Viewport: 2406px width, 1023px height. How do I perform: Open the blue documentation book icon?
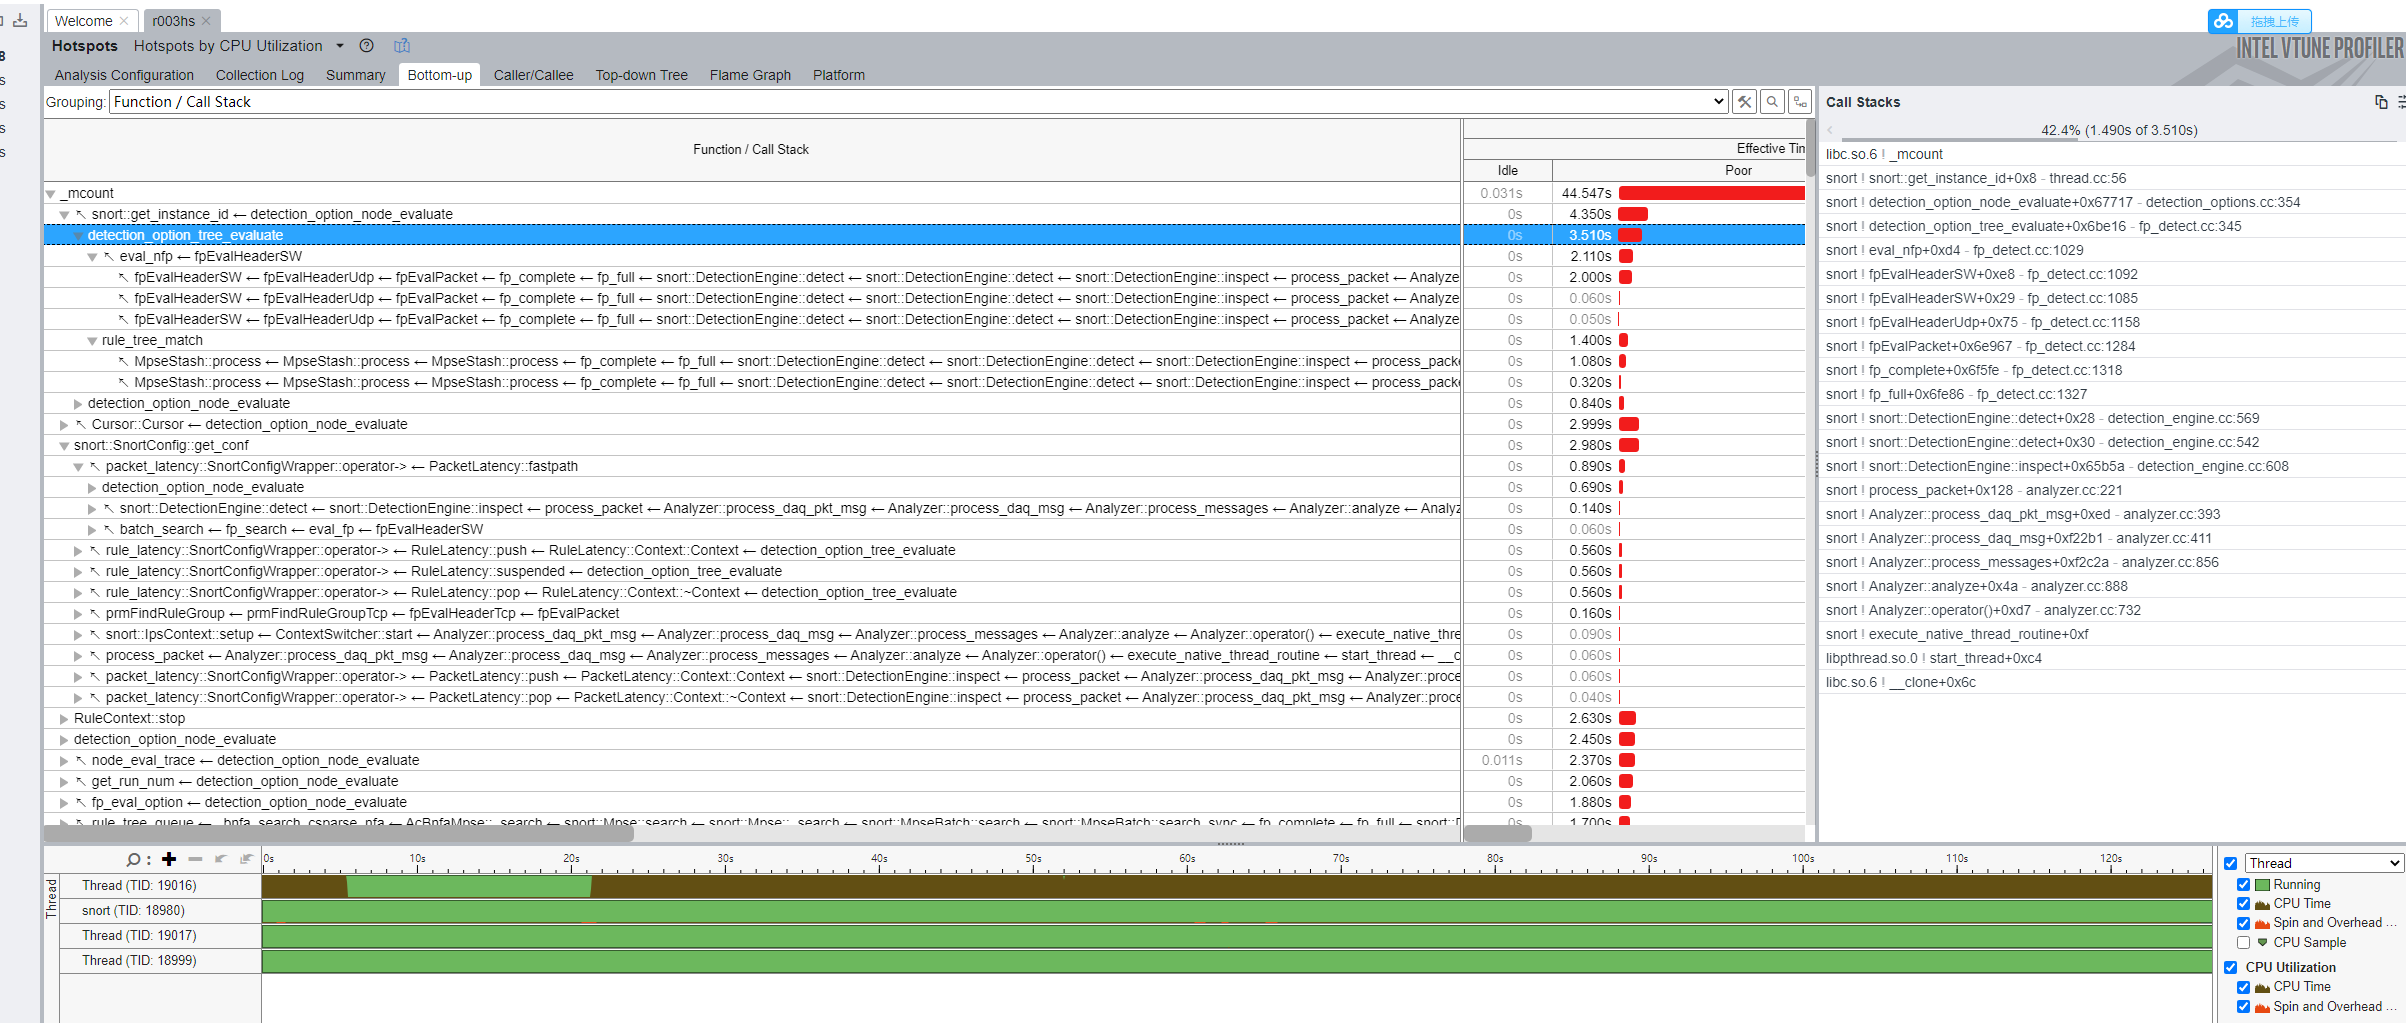402,46
